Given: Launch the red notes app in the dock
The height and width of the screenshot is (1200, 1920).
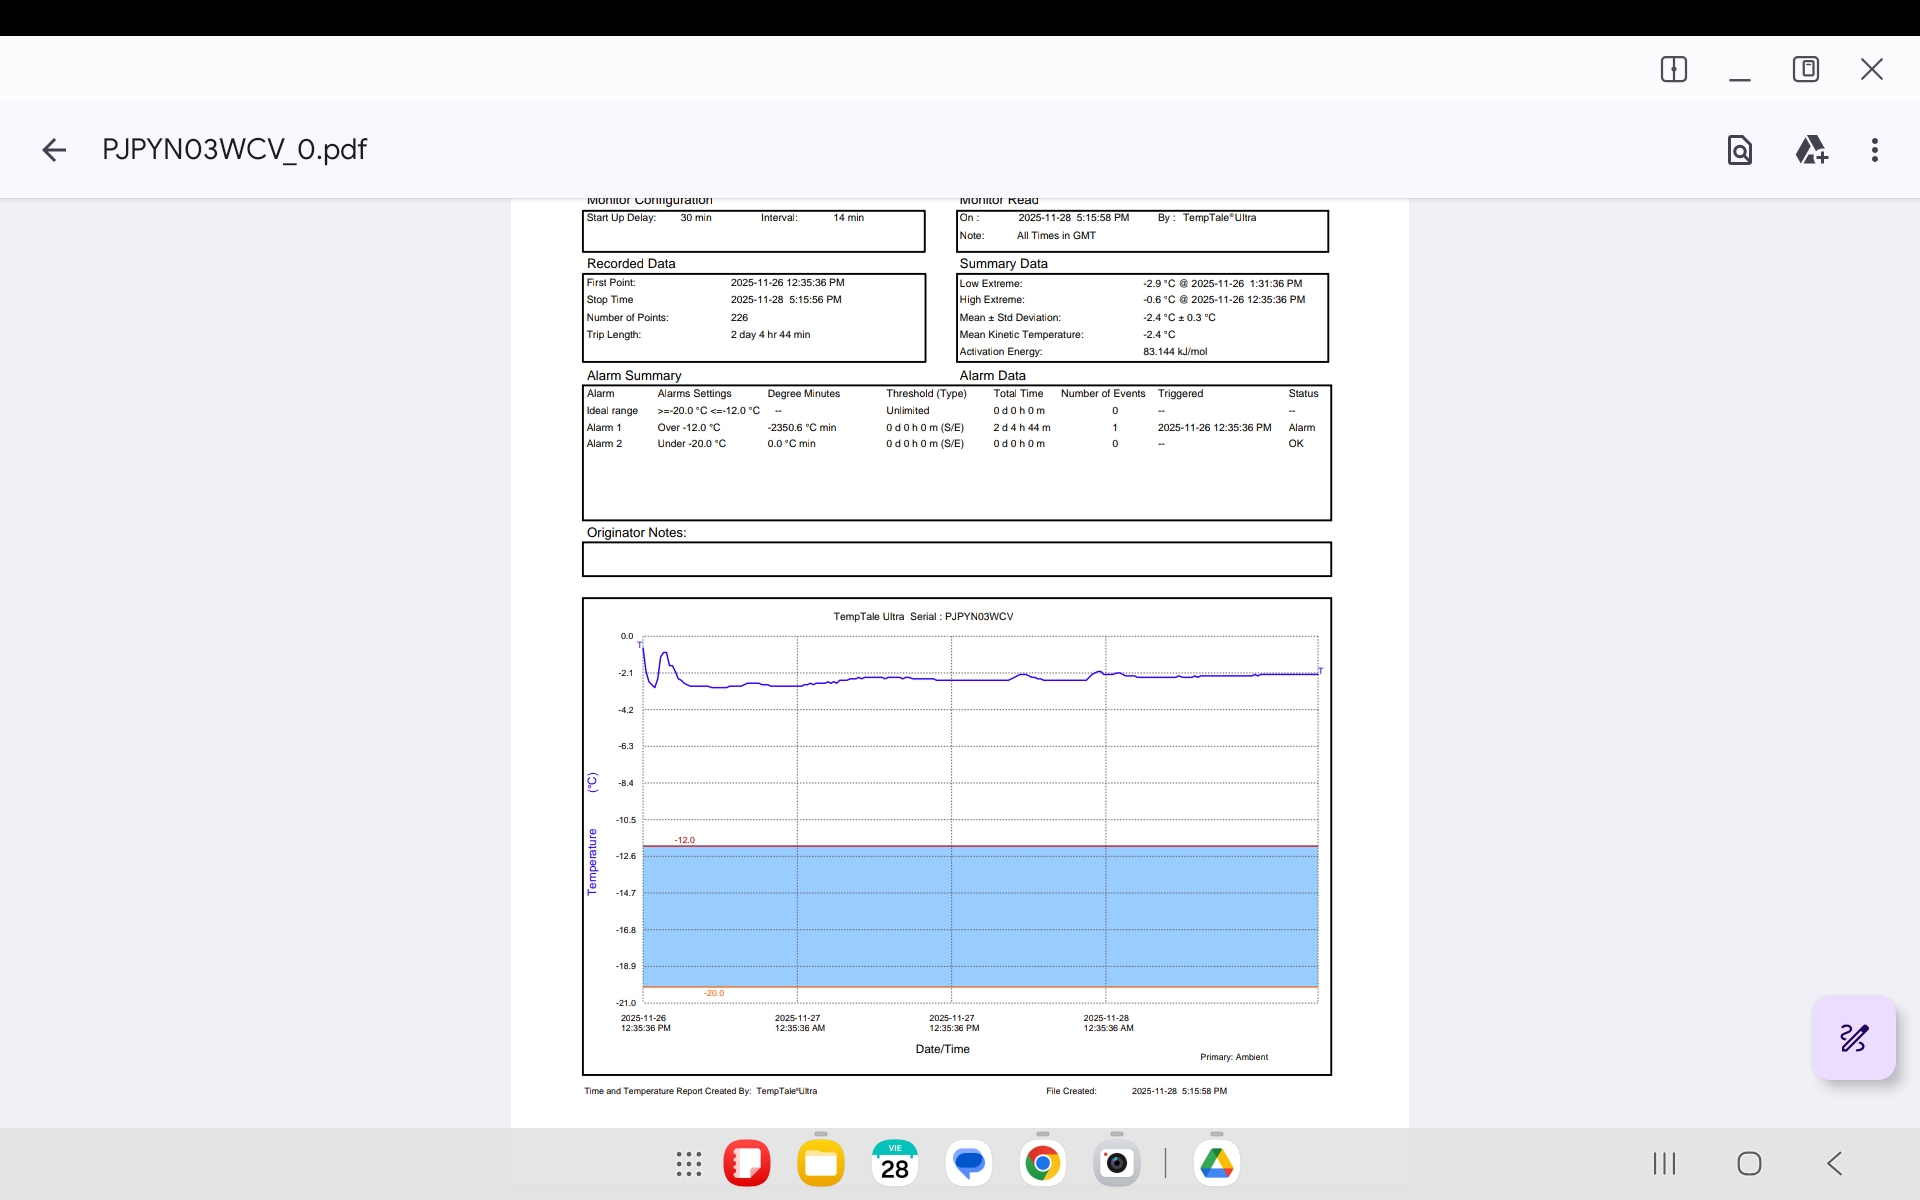Looking at the screenshot, I should pyautogui.click(x=747, y=1163).
